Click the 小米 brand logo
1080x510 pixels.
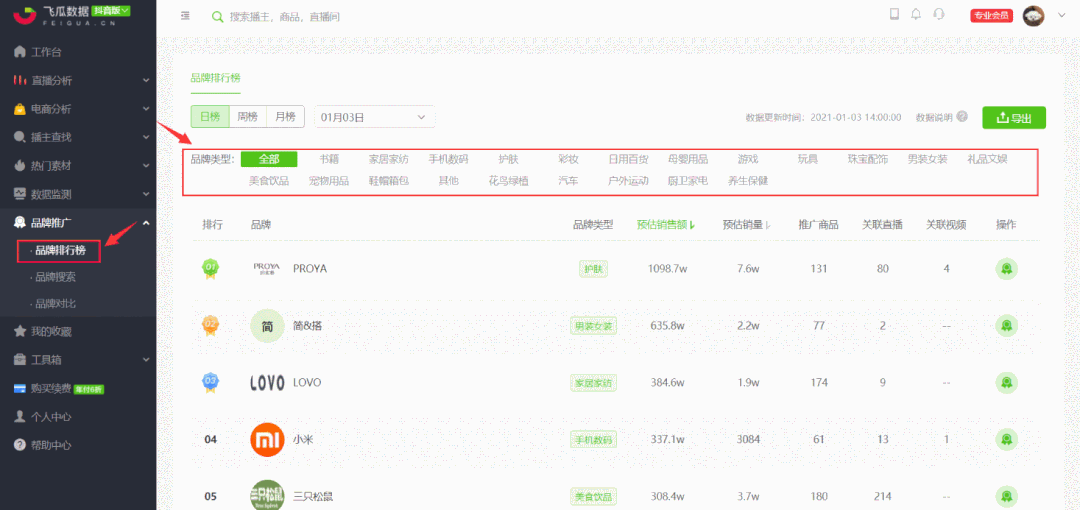pyautogui.click(x=267, y=439)
